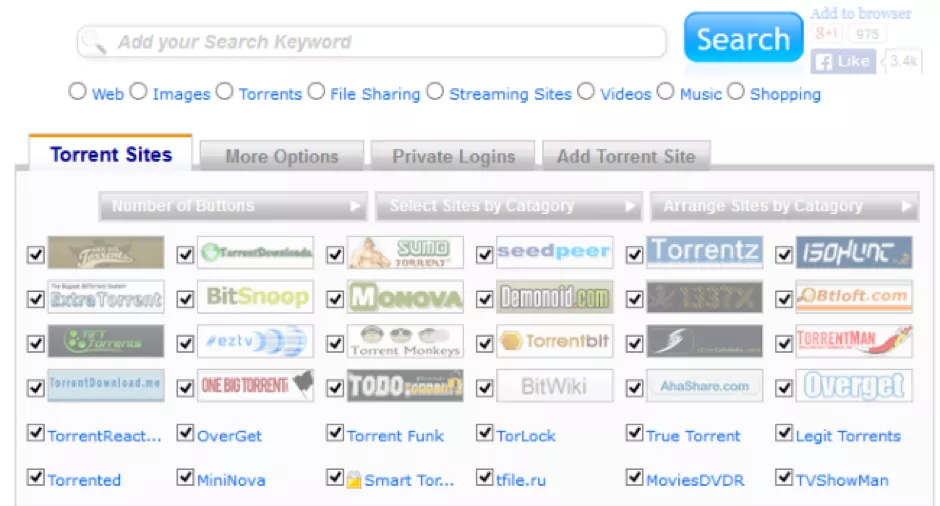
Task: Open the Torrent Monkeys site logo
Action: [x=405, y=341]
